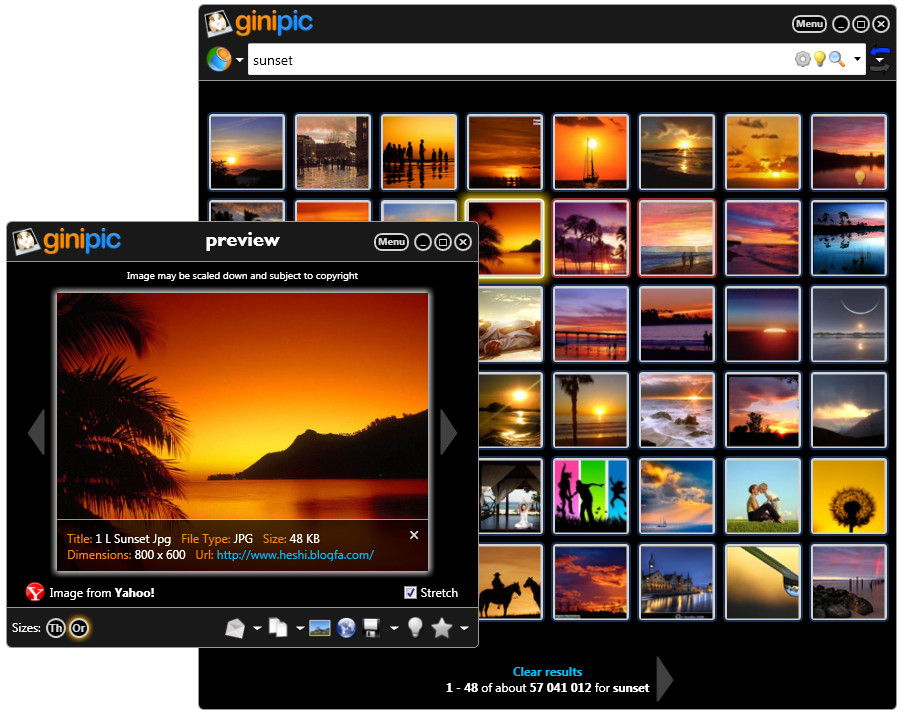Select the Or original size option
The image size is (910, 722).
[79, 628]
